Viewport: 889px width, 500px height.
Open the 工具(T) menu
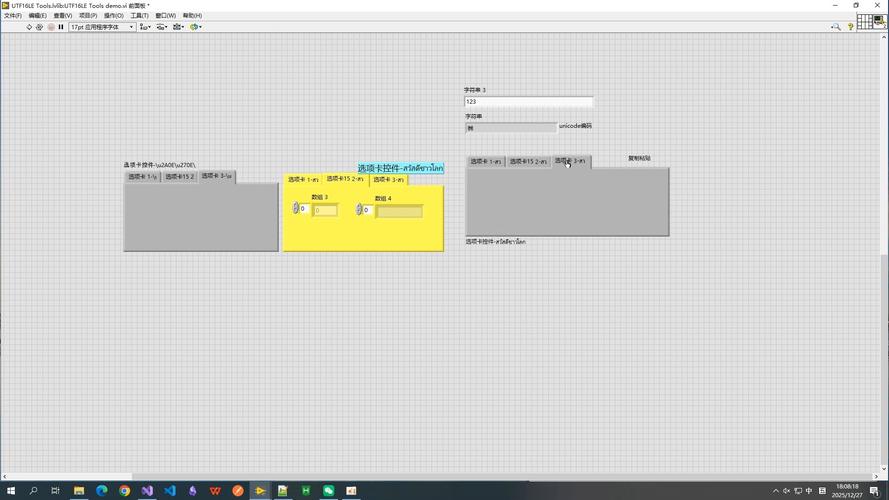[139, 16]
